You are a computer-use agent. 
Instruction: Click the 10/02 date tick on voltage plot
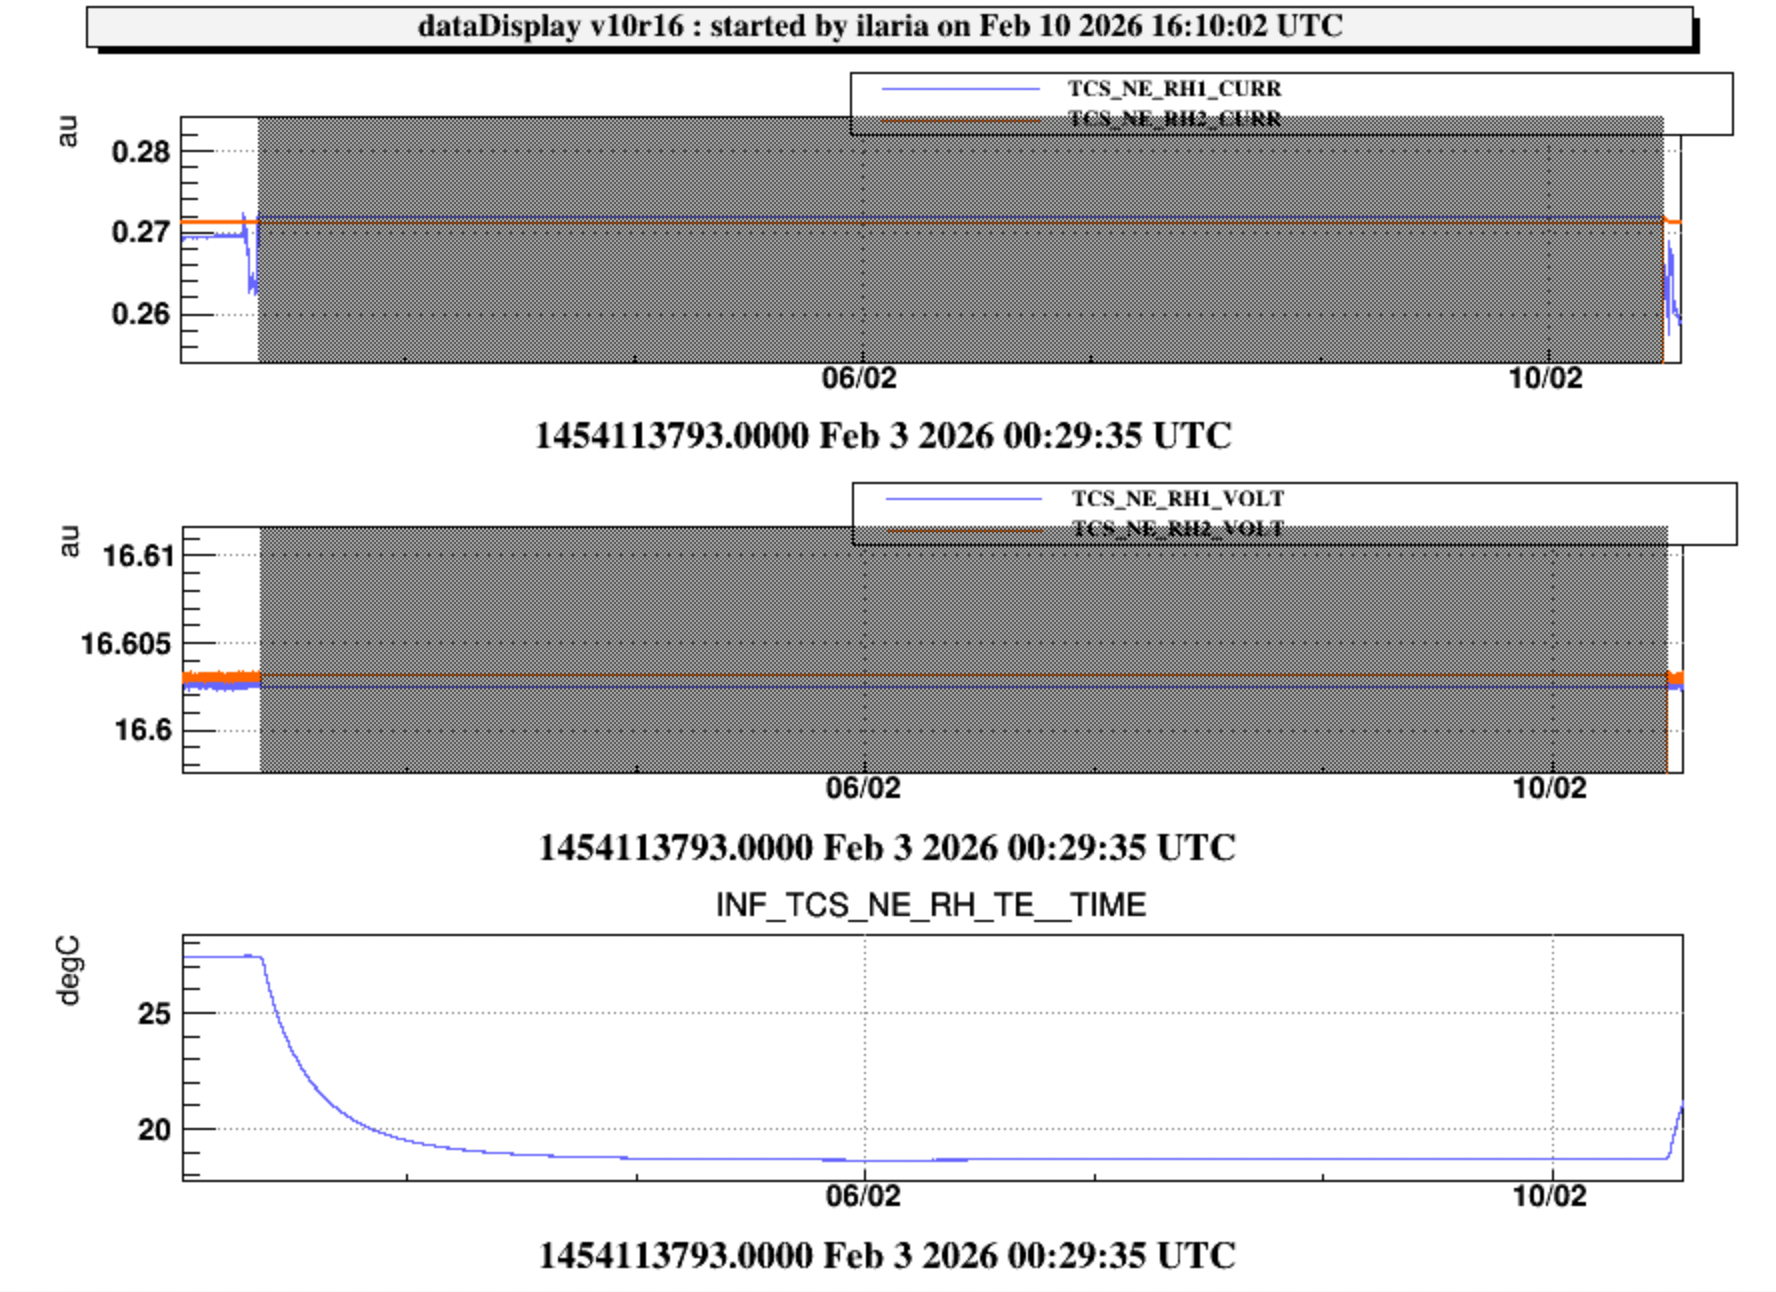click(x=1549, y=789)
